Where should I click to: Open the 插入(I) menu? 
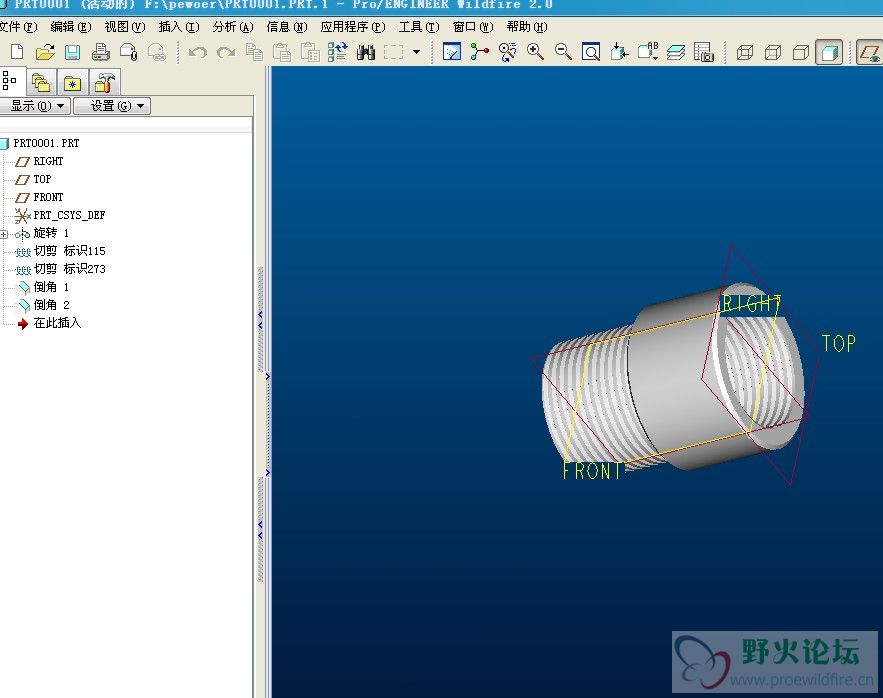point(179,26)
